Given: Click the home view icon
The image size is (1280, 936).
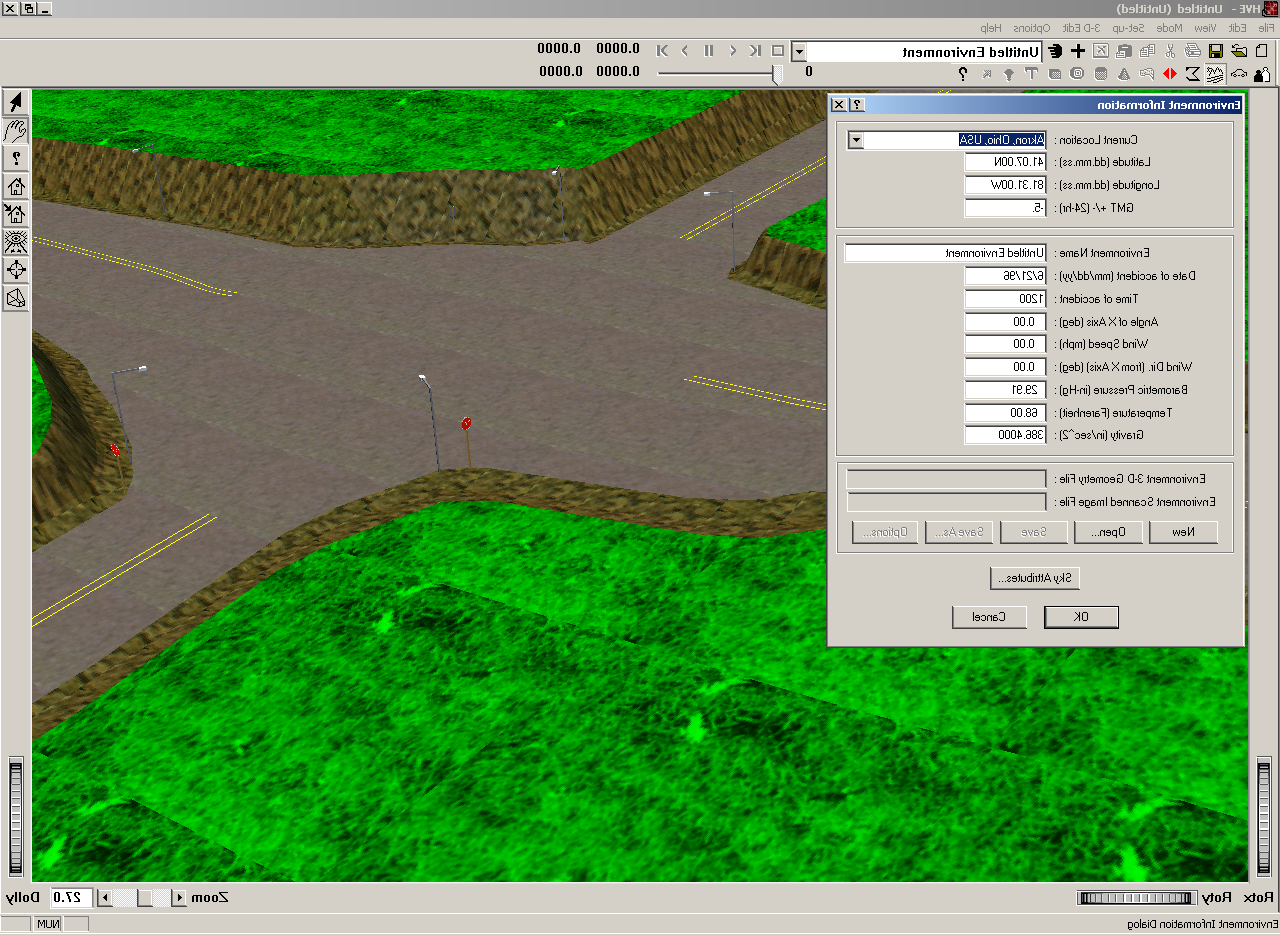Looking at the screenshot, I should tap(16, 186).
